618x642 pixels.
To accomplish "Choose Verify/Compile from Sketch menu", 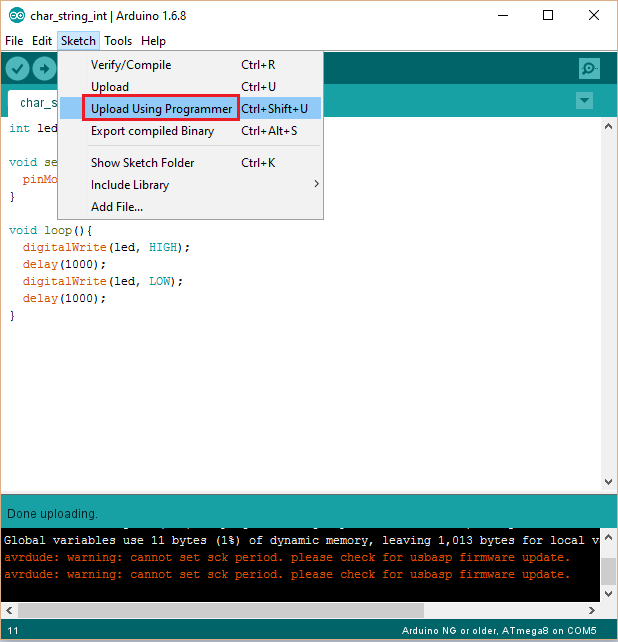I will point(190,65).
